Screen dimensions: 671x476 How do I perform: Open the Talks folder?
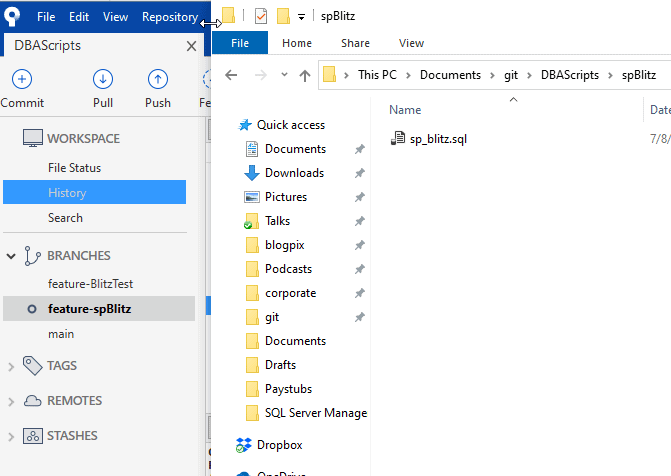pos(277,221)
